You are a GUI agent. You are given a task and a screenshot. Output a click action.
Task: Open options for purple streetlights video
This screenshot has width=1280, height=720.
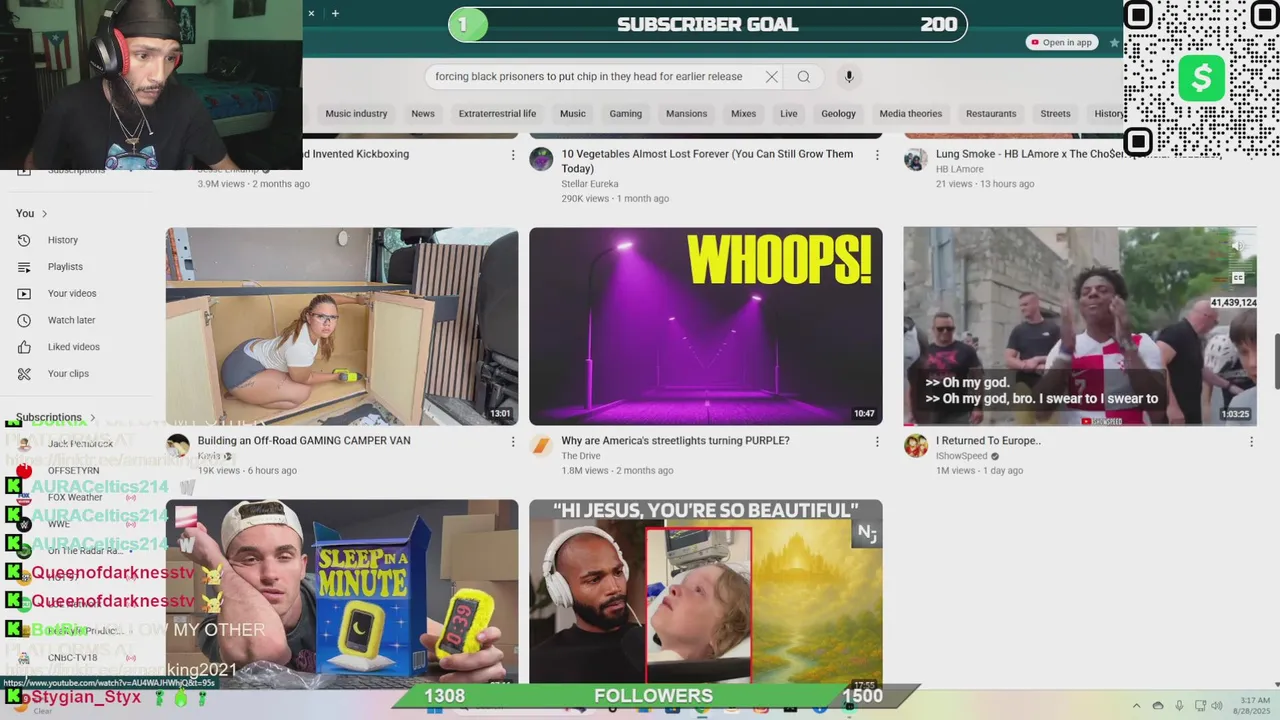(877, 441)
